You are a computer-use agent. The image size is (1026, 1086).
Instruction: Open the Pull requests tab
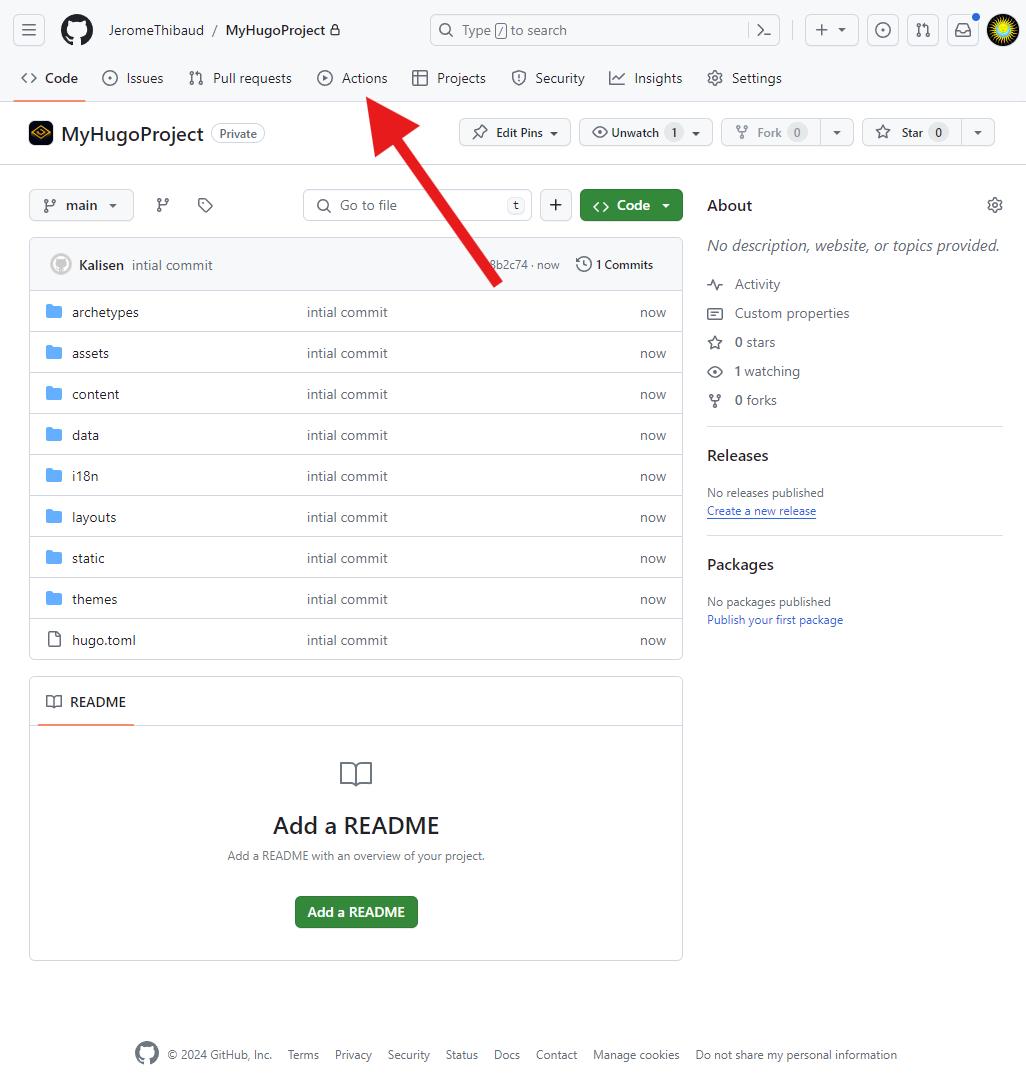(x=240, y=78)
